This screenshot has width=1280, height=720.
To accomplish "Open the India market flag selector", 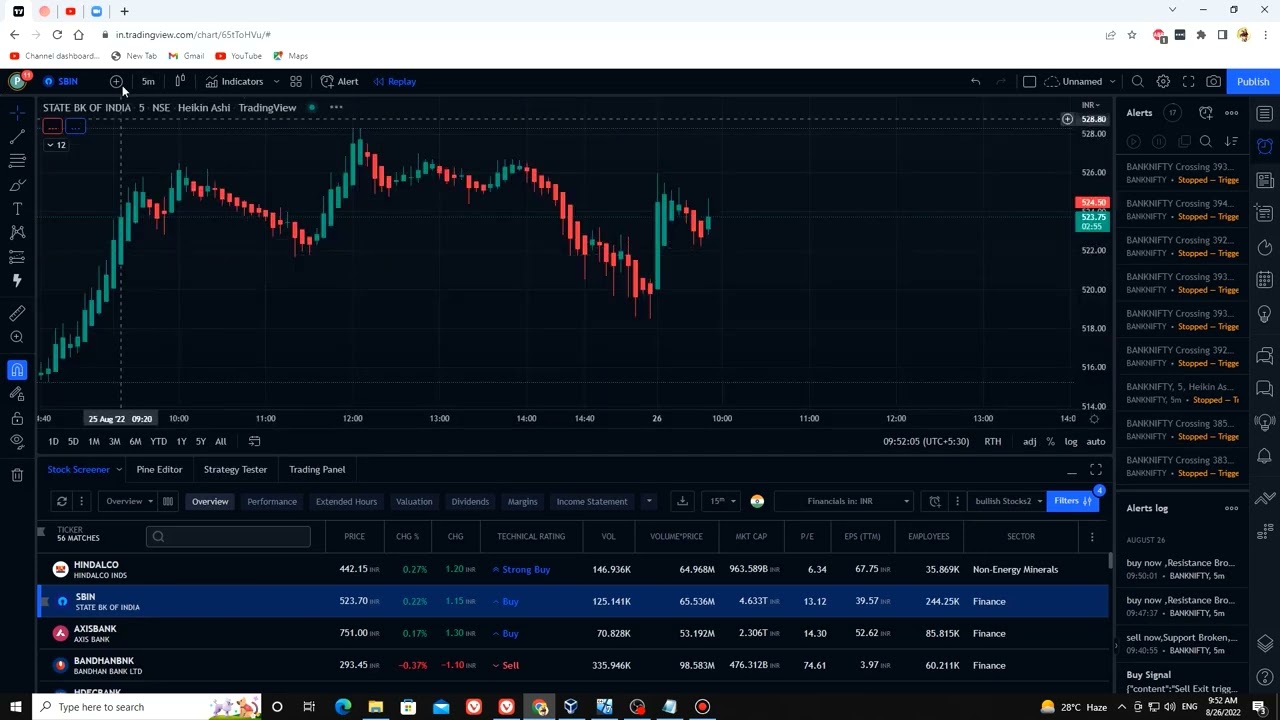I will coord(757,501).
